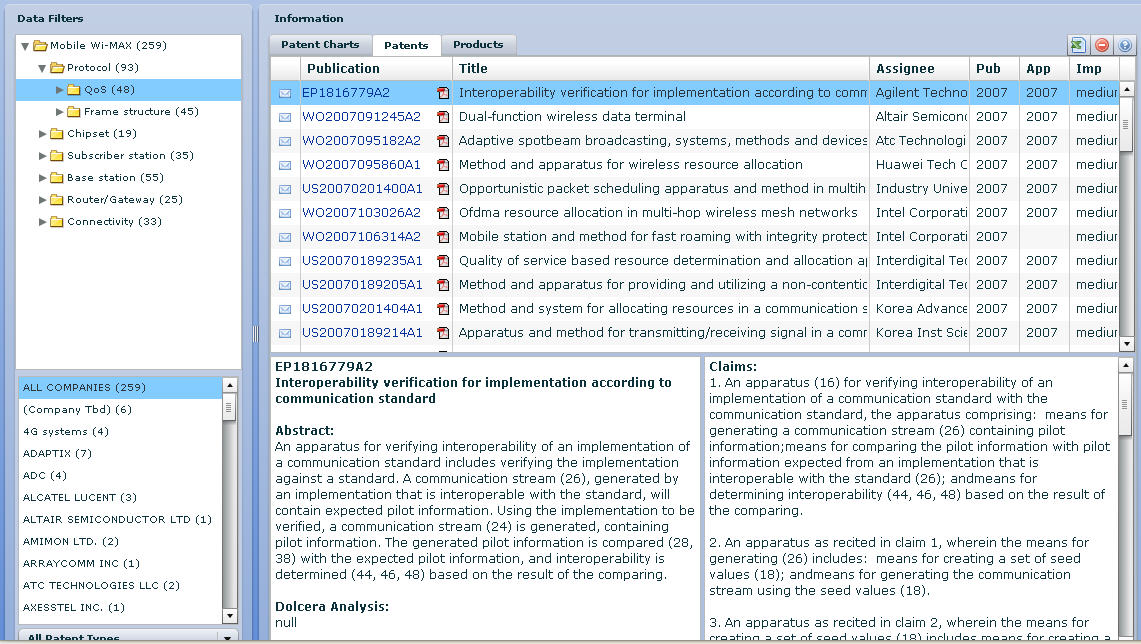Switch to the Products tab

click(478, 45)
